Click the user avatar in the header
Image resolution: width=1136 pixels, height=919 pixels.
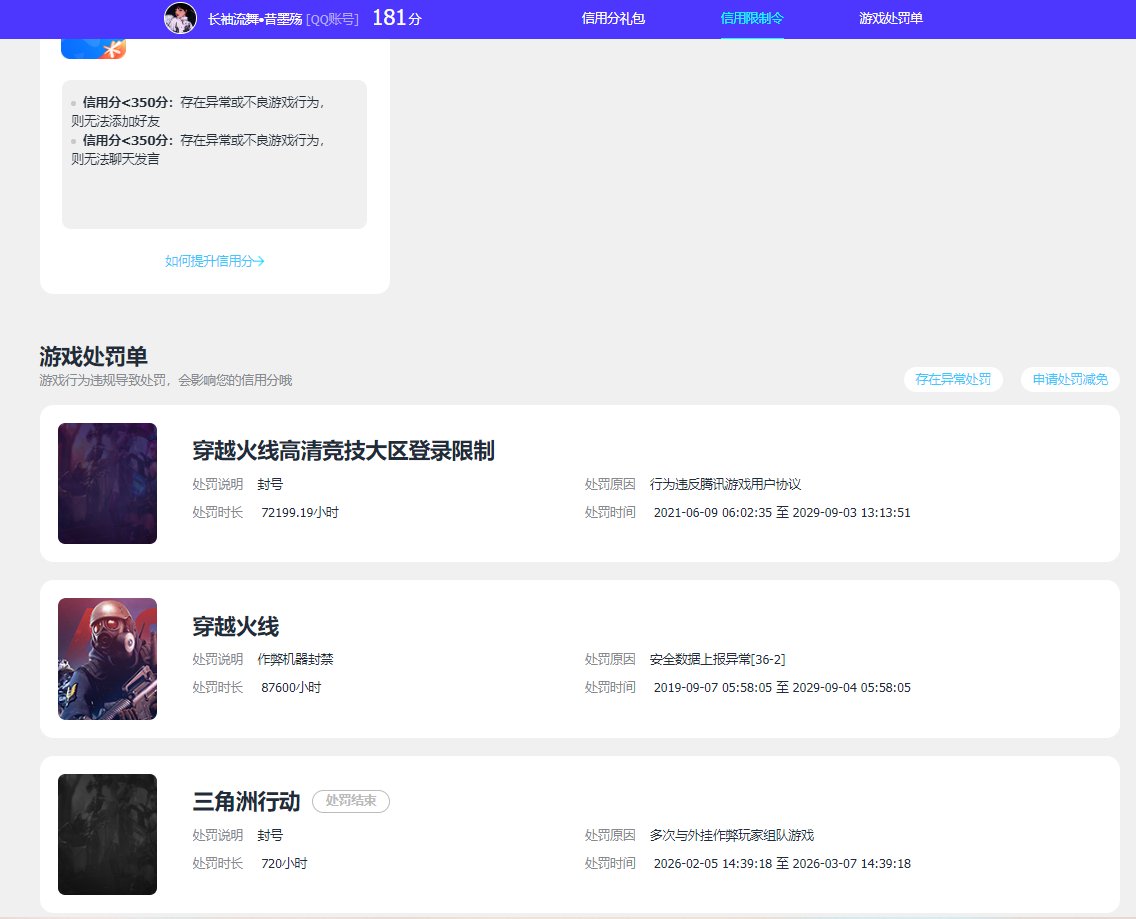(x=180, y=18)
